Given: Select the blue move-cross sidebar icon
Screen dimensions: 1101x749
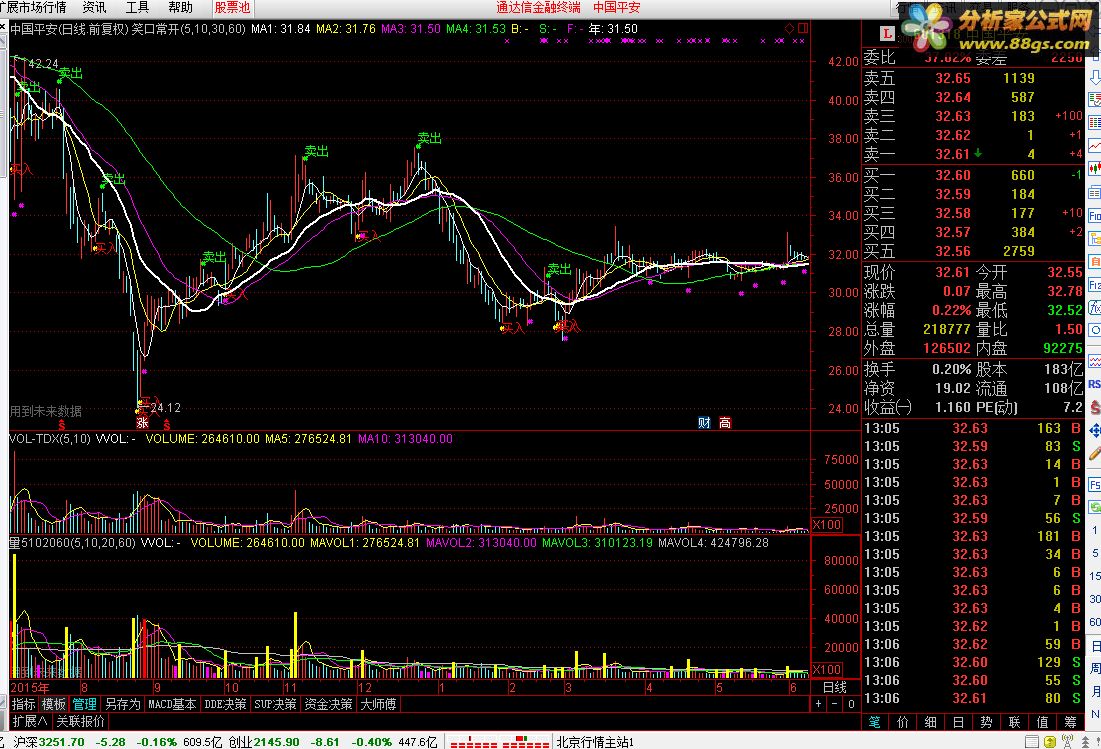Looking at the screenshot, I should point(1094,430).
